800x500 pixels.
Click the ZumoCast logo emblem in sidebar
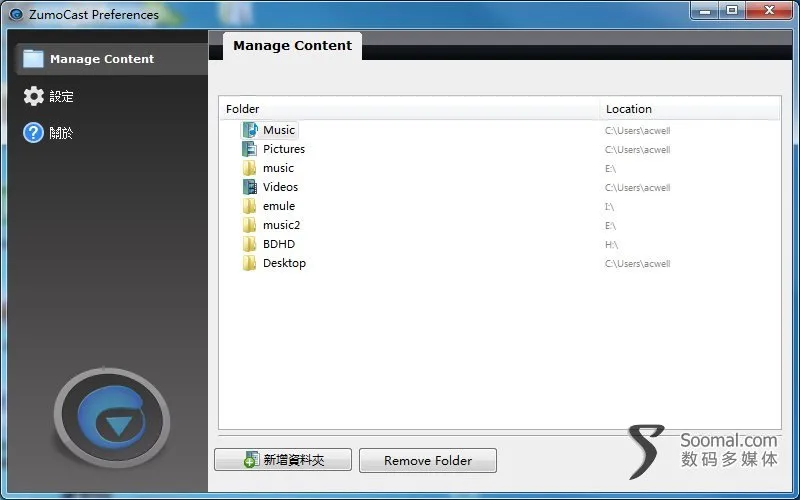[x=112, y=418]
